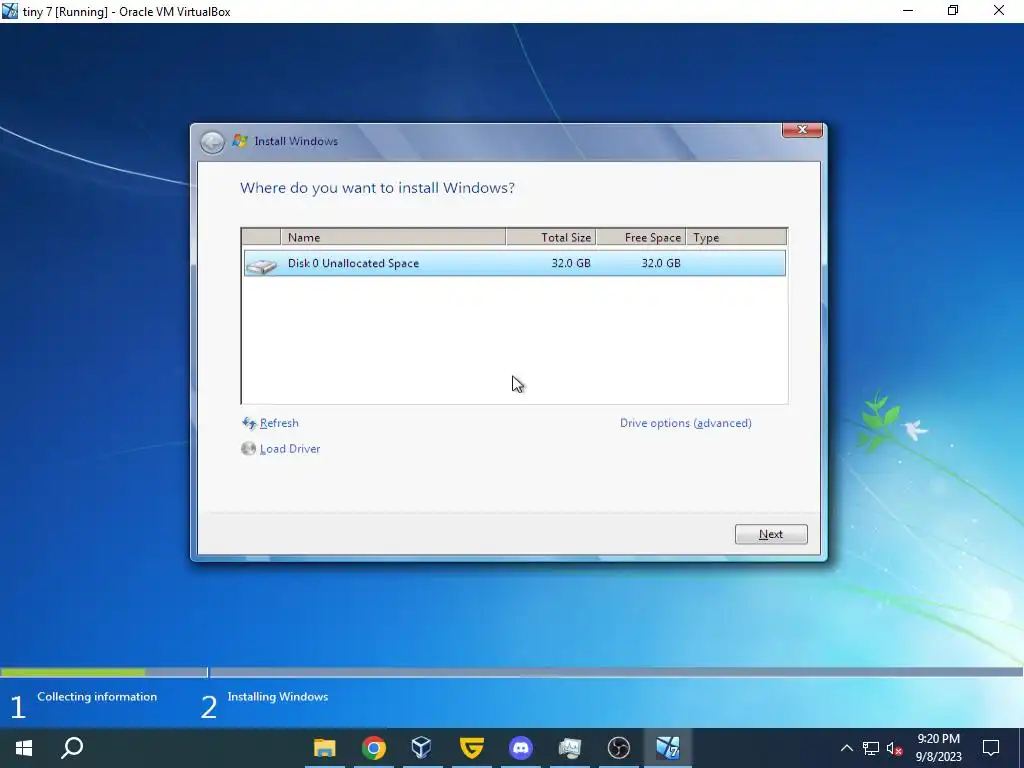Image resolution: width=1024 pixels, height=768 pixels.
Task: Click the Refresh link
Action: [279, 423]
